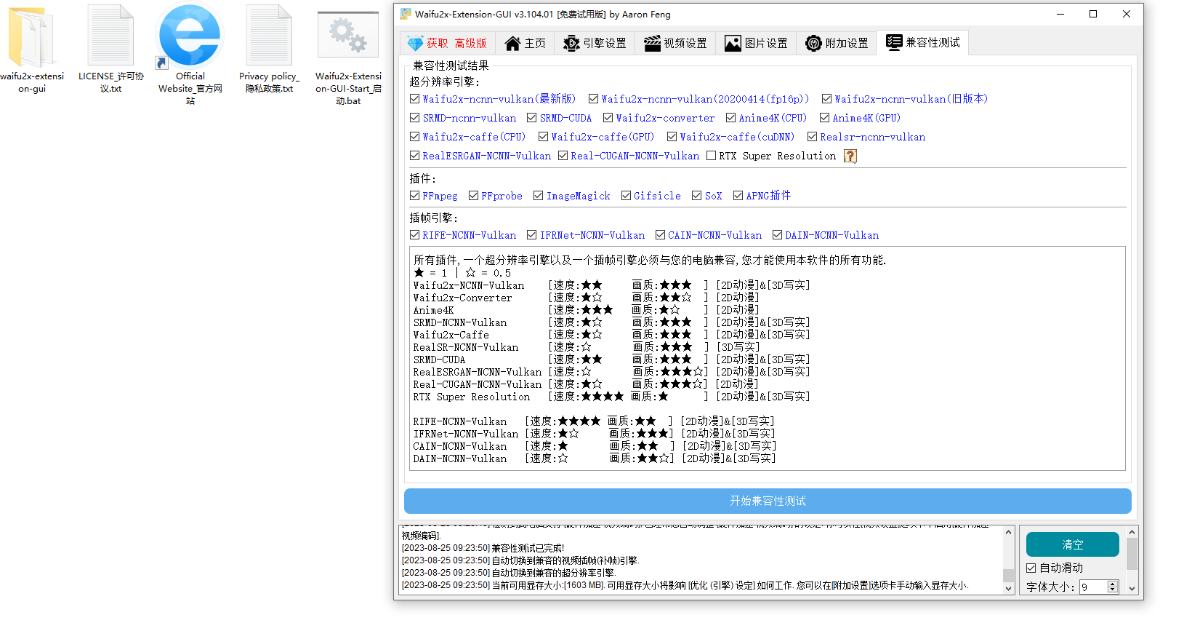The width and height of the screenshot is (1200, 631).
Task: Start the test with 开始兼容性测试 button
Action: 768,501
